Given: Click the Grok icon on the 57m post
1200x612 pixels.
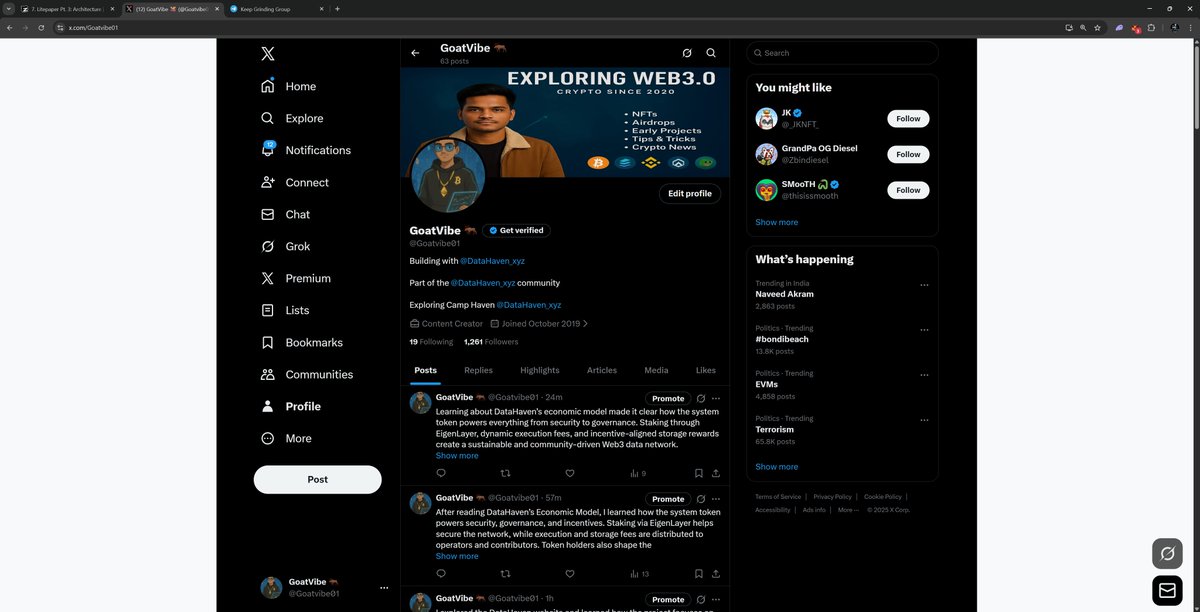Looking at the screenshot, I should pyautogui.click(x=701, y=499).
